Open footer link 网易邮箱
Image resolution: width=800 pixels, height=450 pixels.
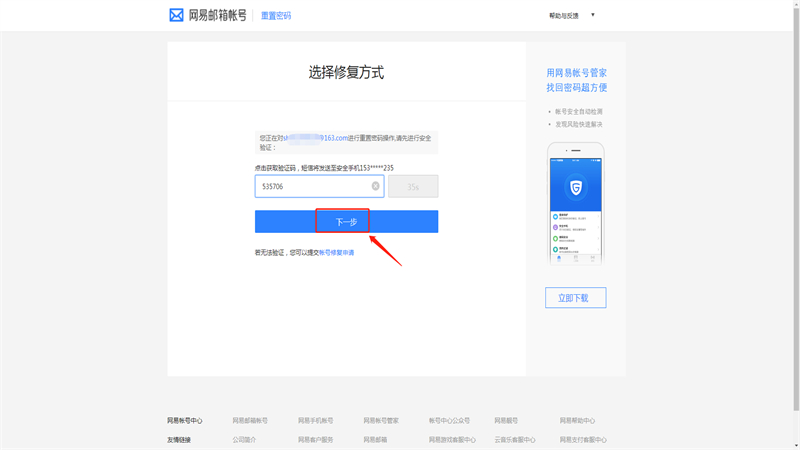click(x=376, y=439)
